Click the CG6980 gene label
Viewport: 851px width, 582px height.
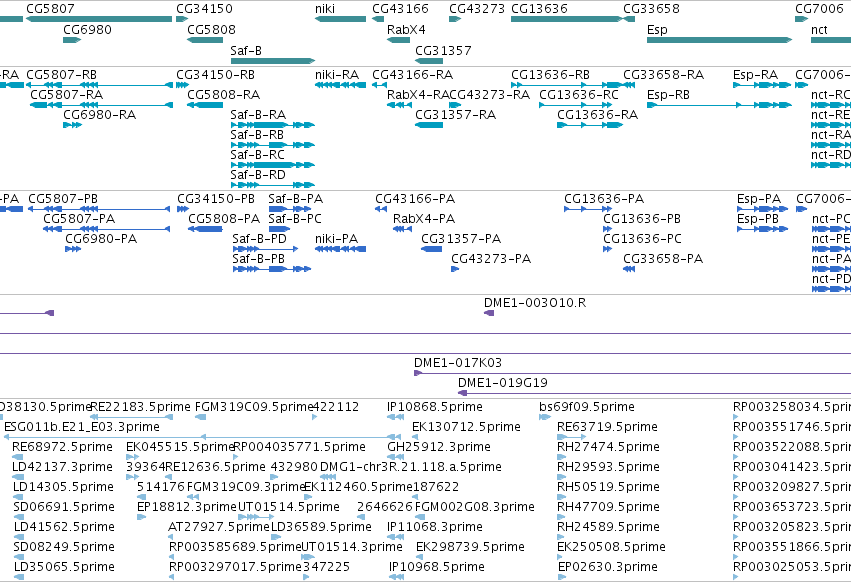click(87, 30)
